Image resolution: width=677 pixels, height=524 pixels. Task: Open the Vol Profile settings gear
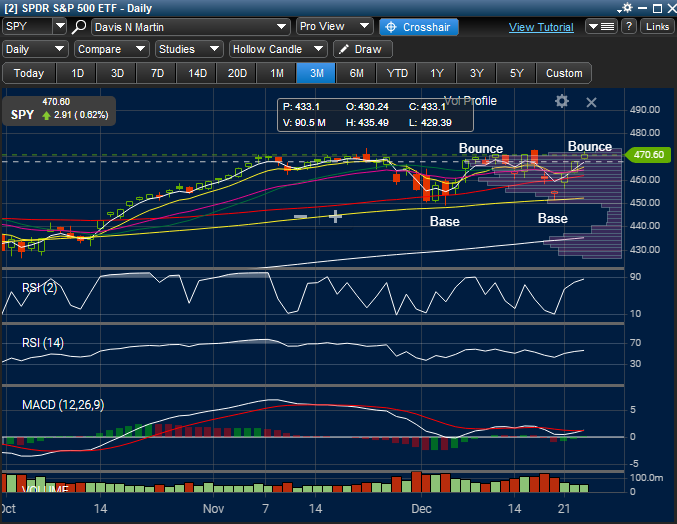(562, 101)
